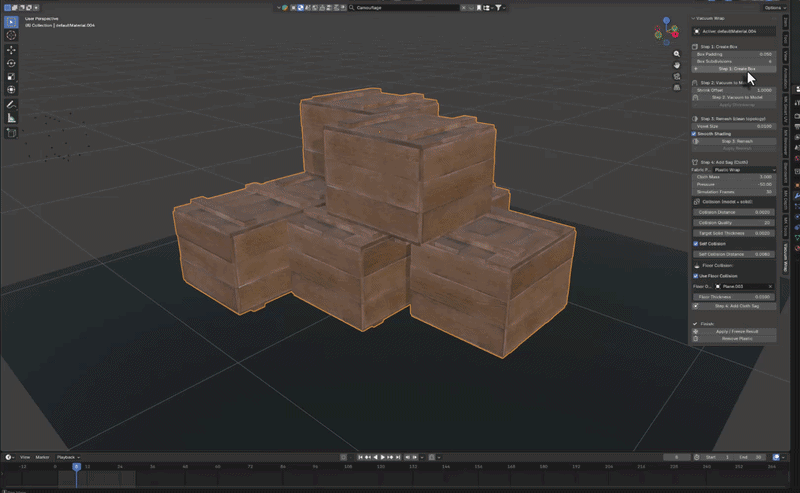
Task: Toggle the Self Collision checkbox
Action: 695,243
